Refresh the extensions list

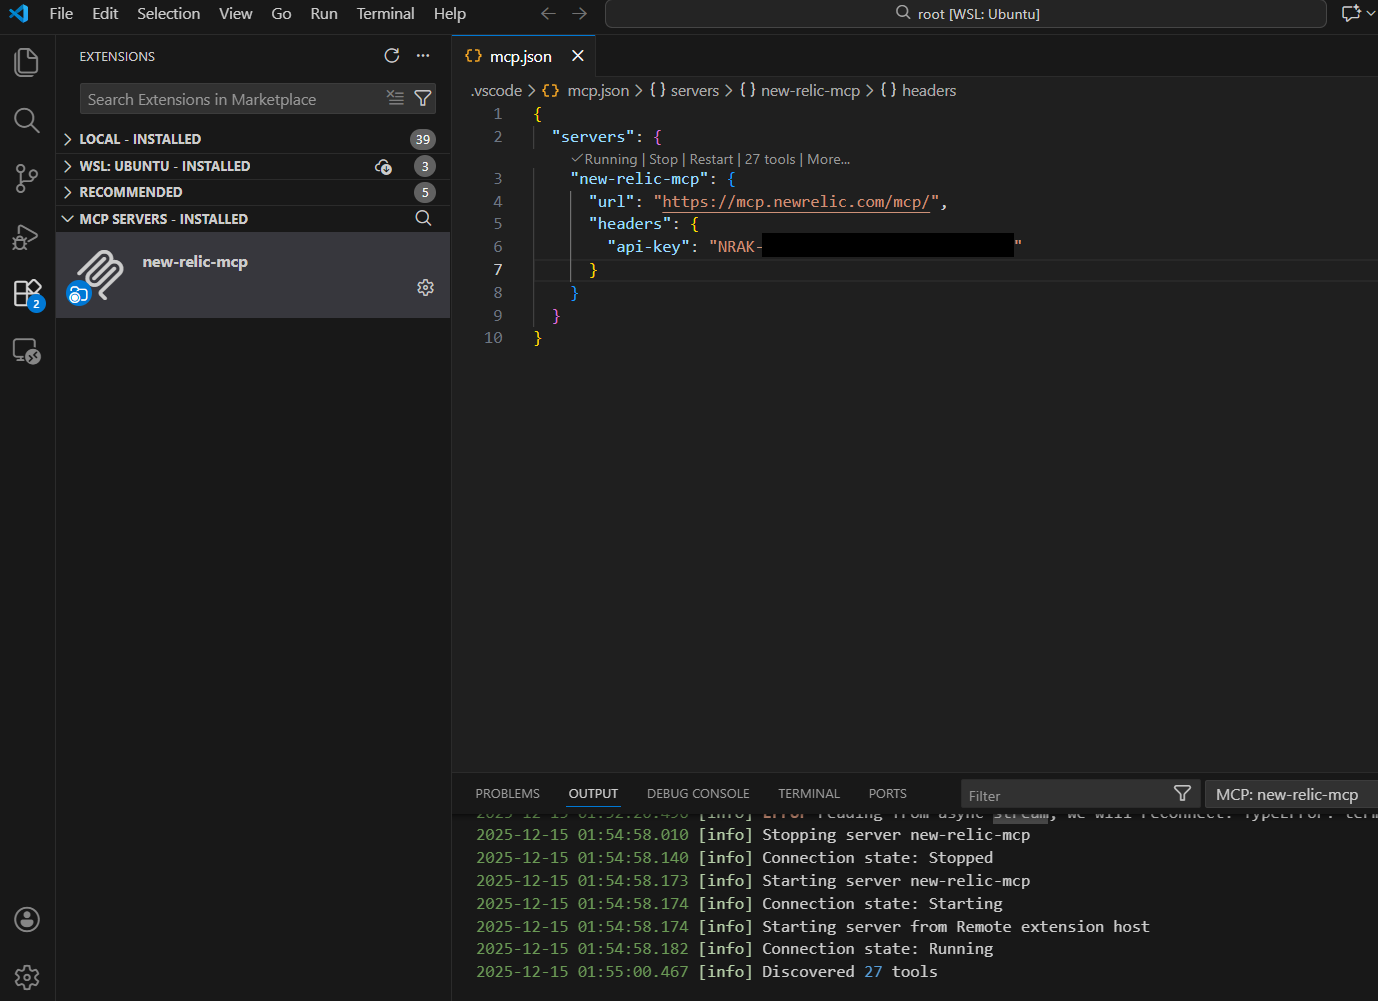392,56
